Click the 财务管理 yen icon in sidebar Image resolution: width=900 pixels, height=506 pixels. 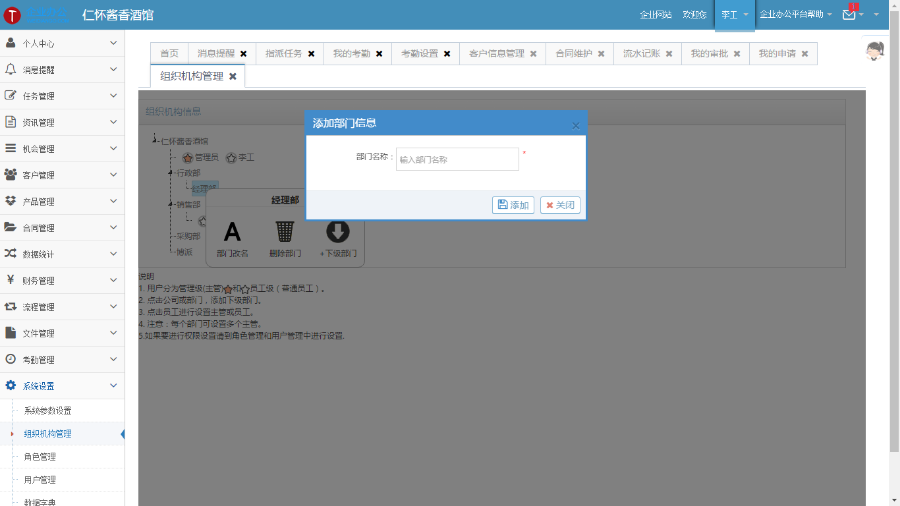click(10, 280)
